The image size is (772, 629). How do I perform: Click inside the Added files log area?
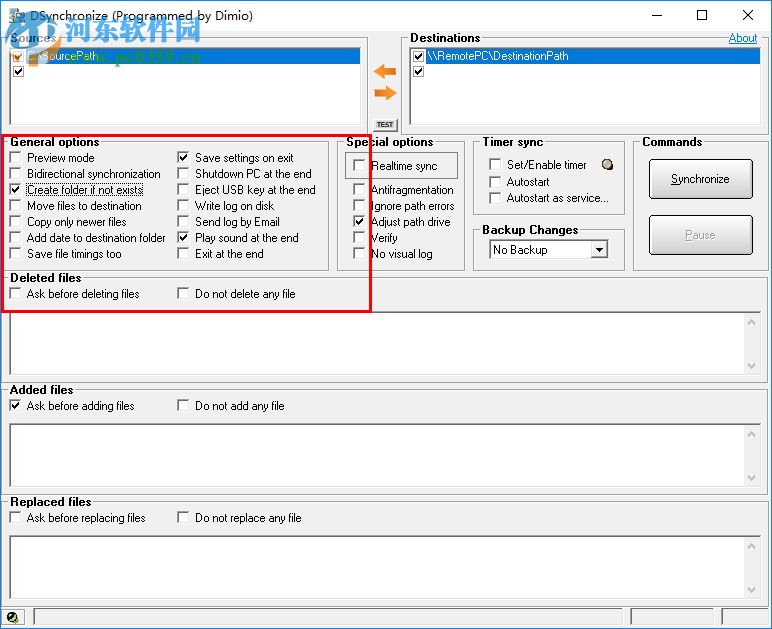378,456
